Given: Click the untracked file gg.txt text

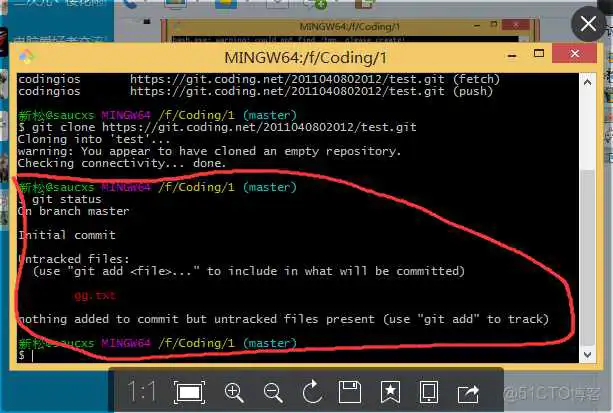Looking at the screenshot, I should click(x=94, y=295).
